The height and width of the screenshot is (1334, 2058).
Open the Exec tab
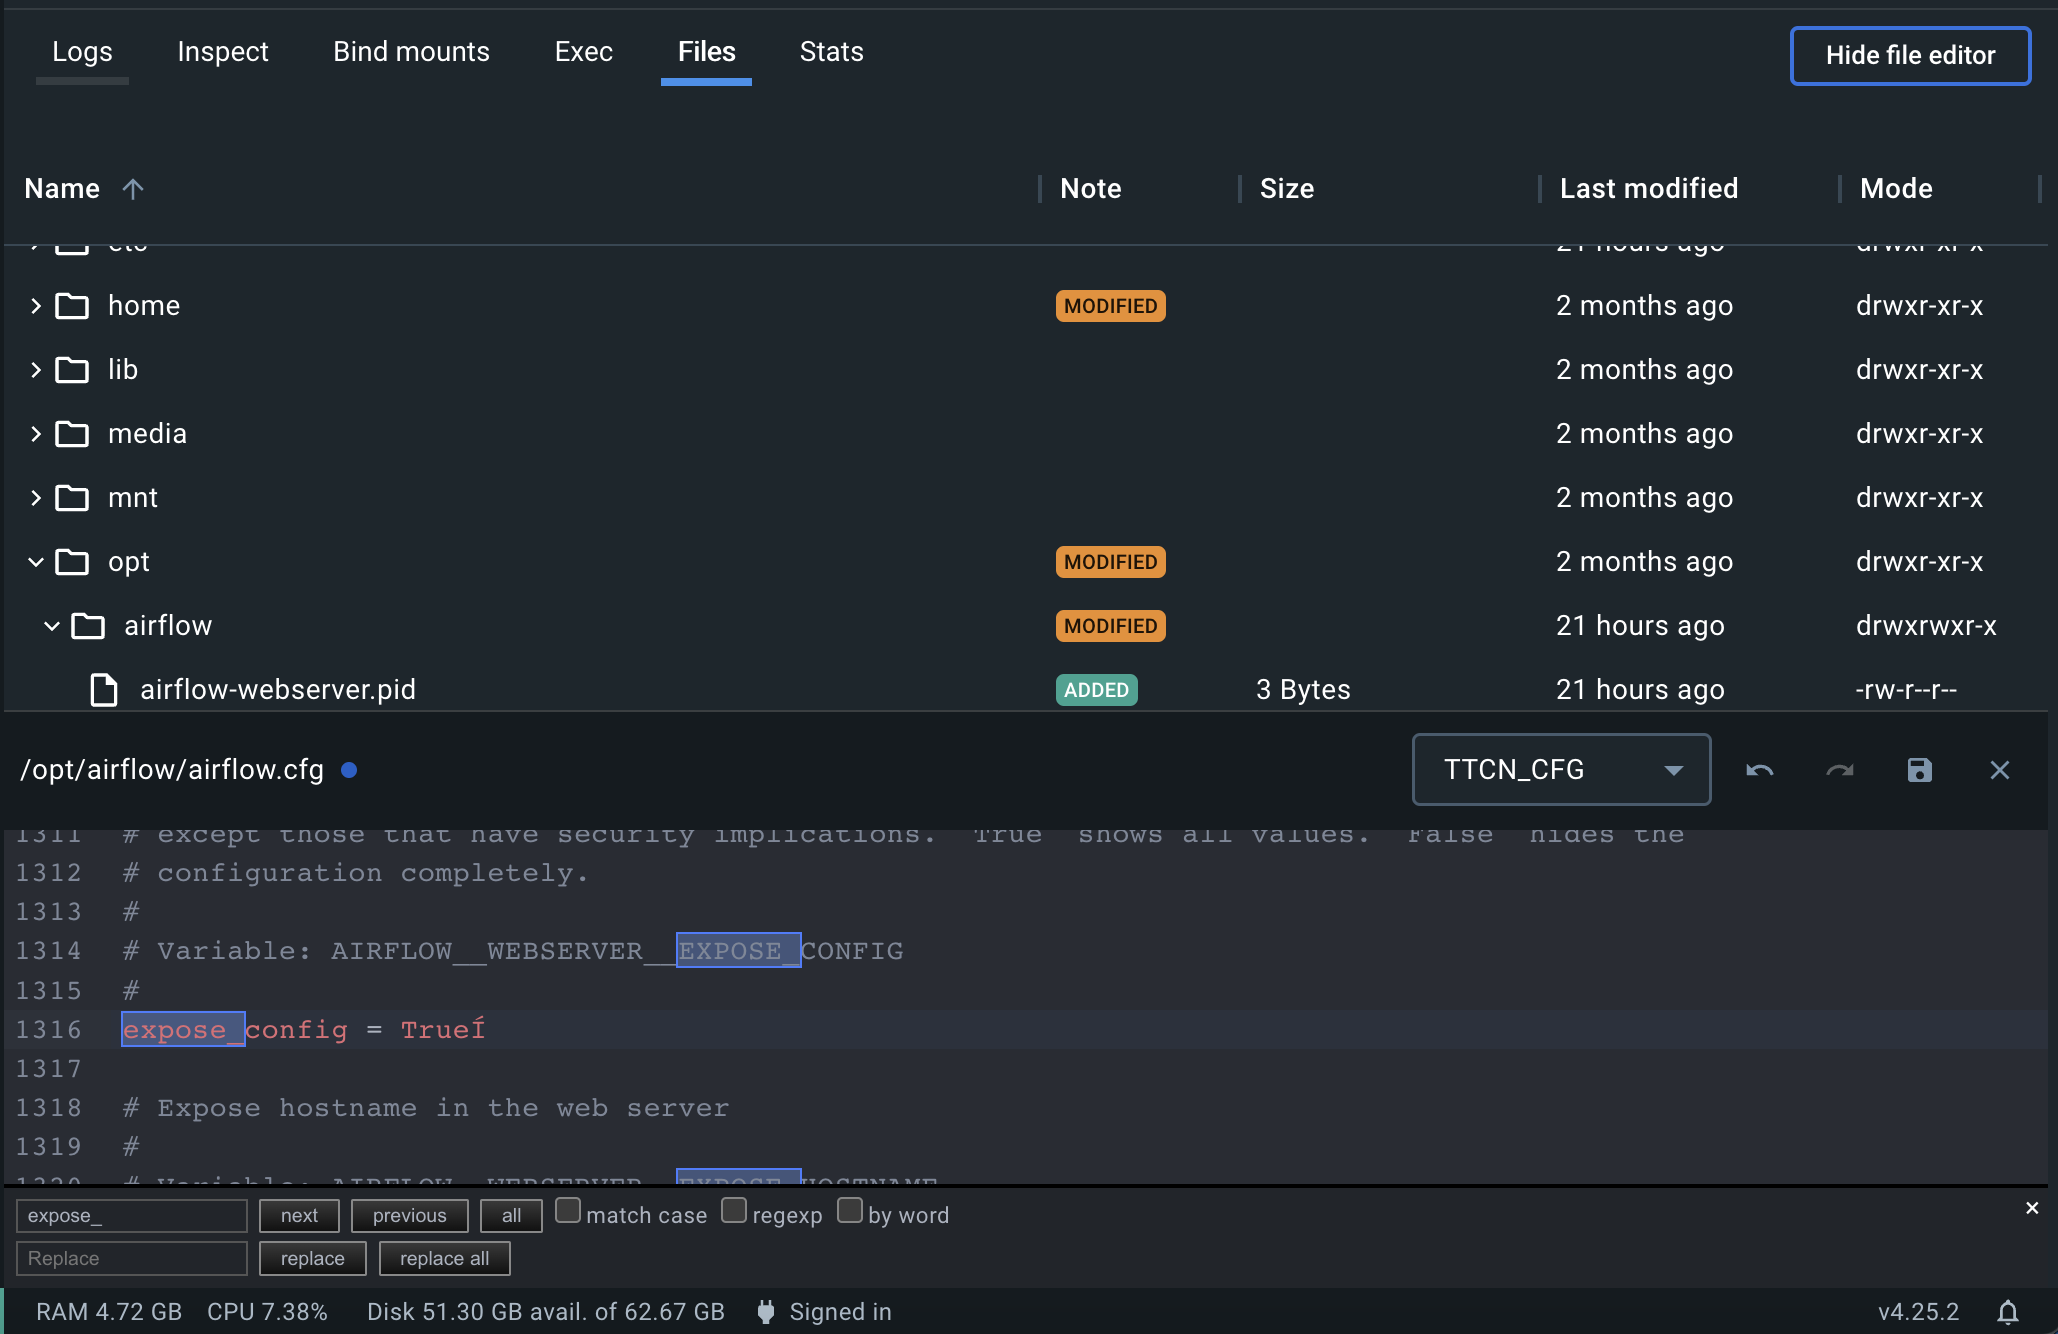coord(584,52)
